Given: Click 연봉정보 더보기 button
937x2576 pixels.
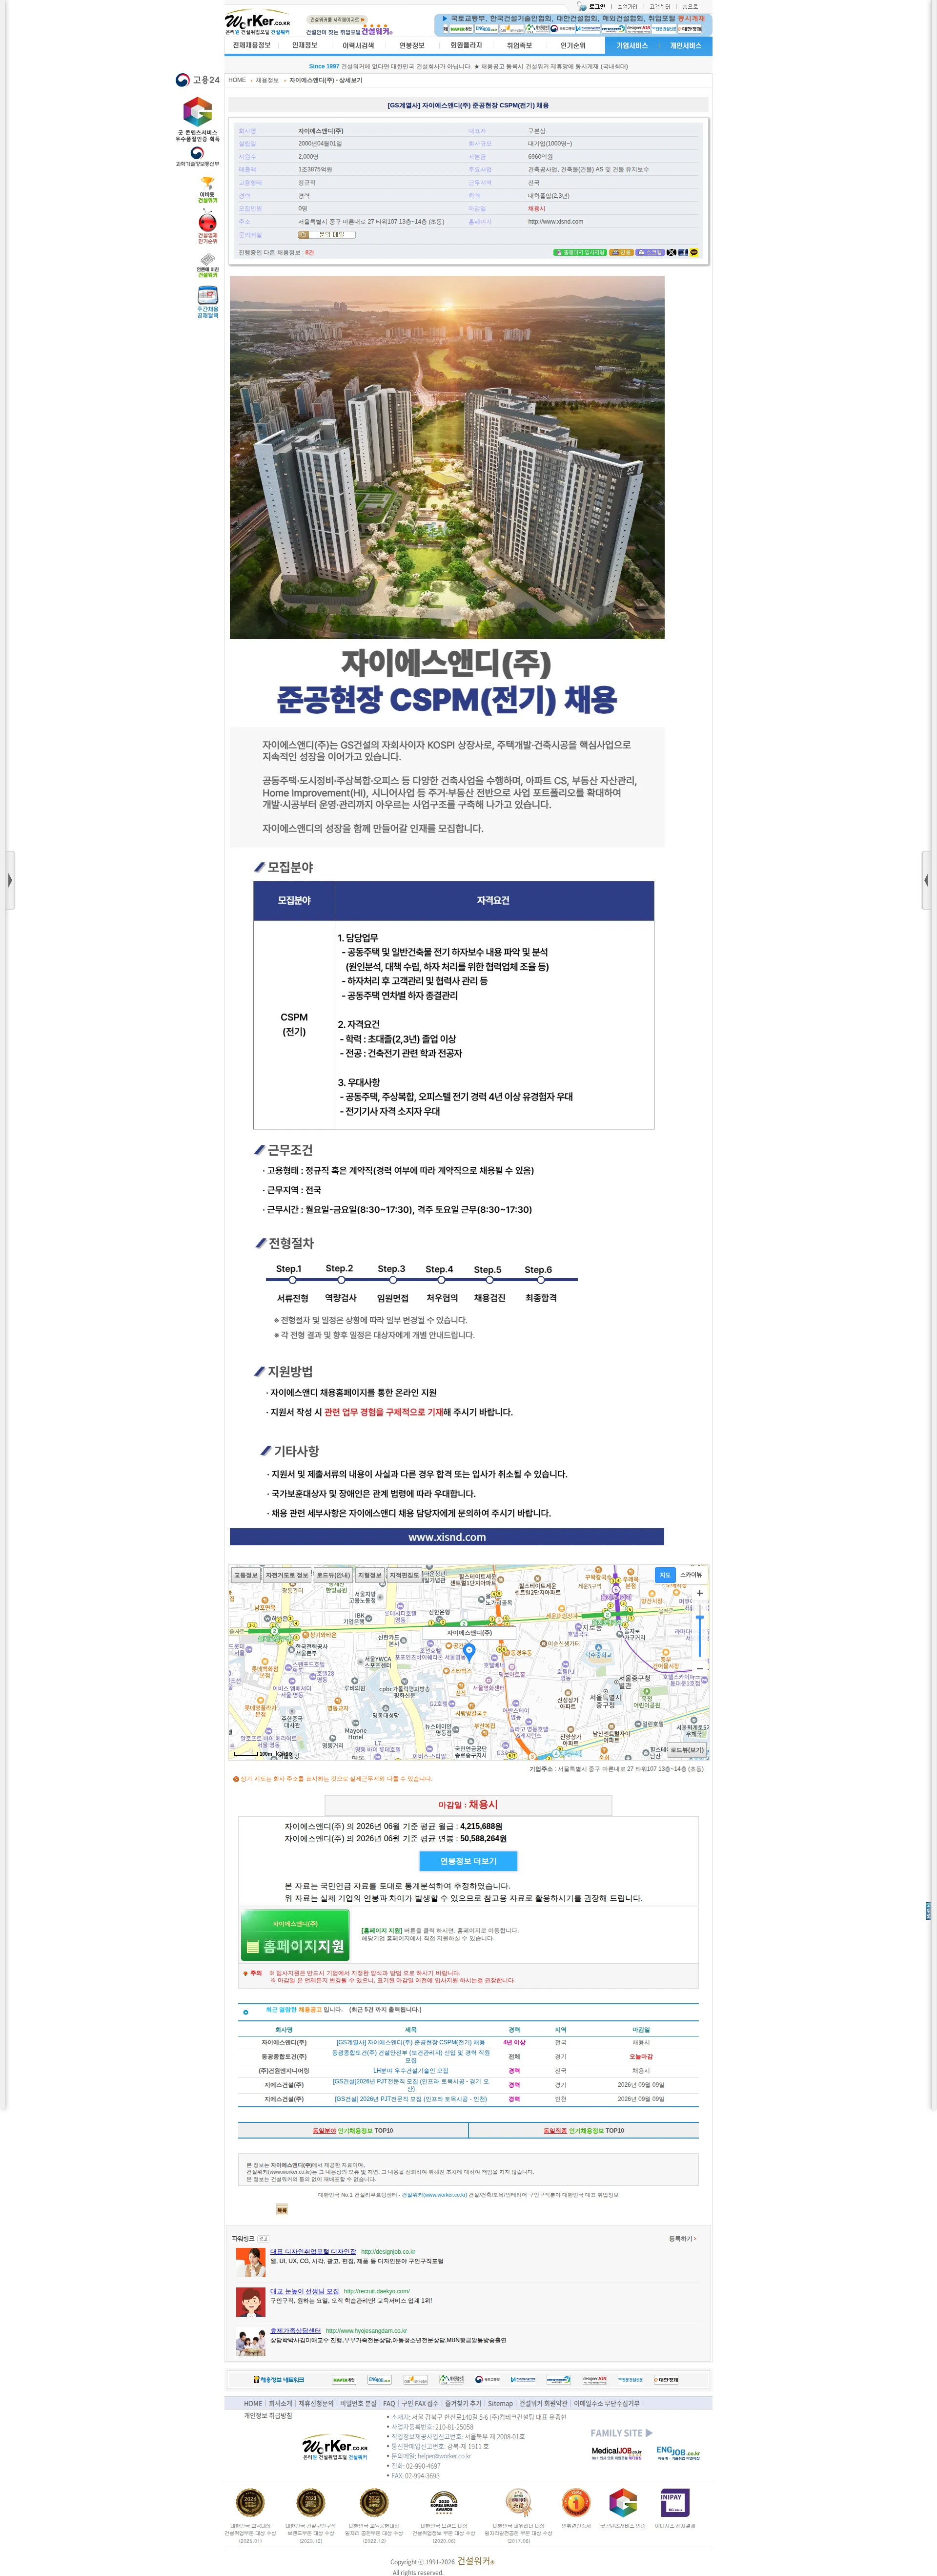Looking at the screenshot, I should tap(468, 1861).
